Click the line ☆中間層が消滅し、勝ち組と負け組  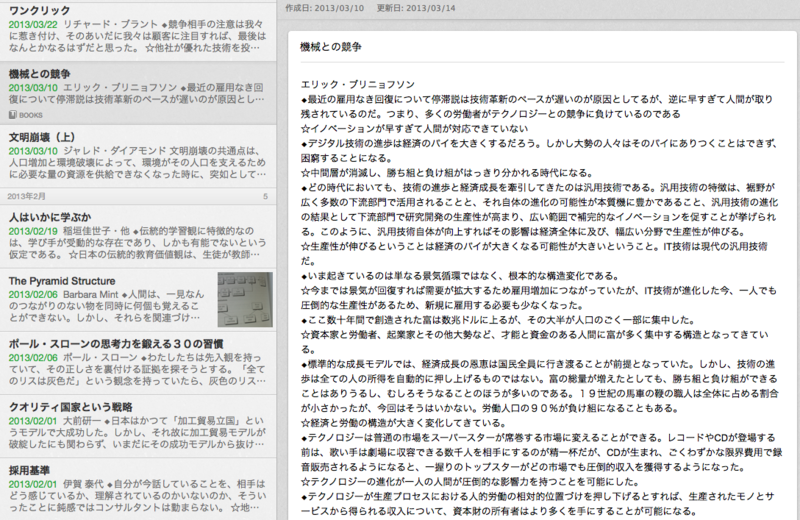coord(447,173)
